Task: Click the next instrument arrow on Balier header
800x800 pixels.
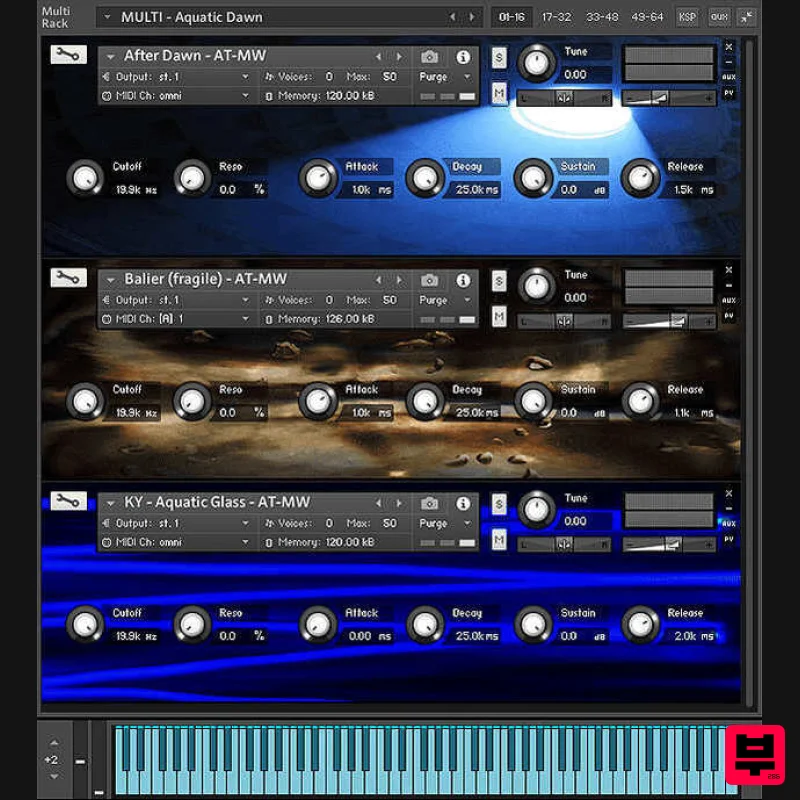Action: pyautogui.click(x=398, y=279)
